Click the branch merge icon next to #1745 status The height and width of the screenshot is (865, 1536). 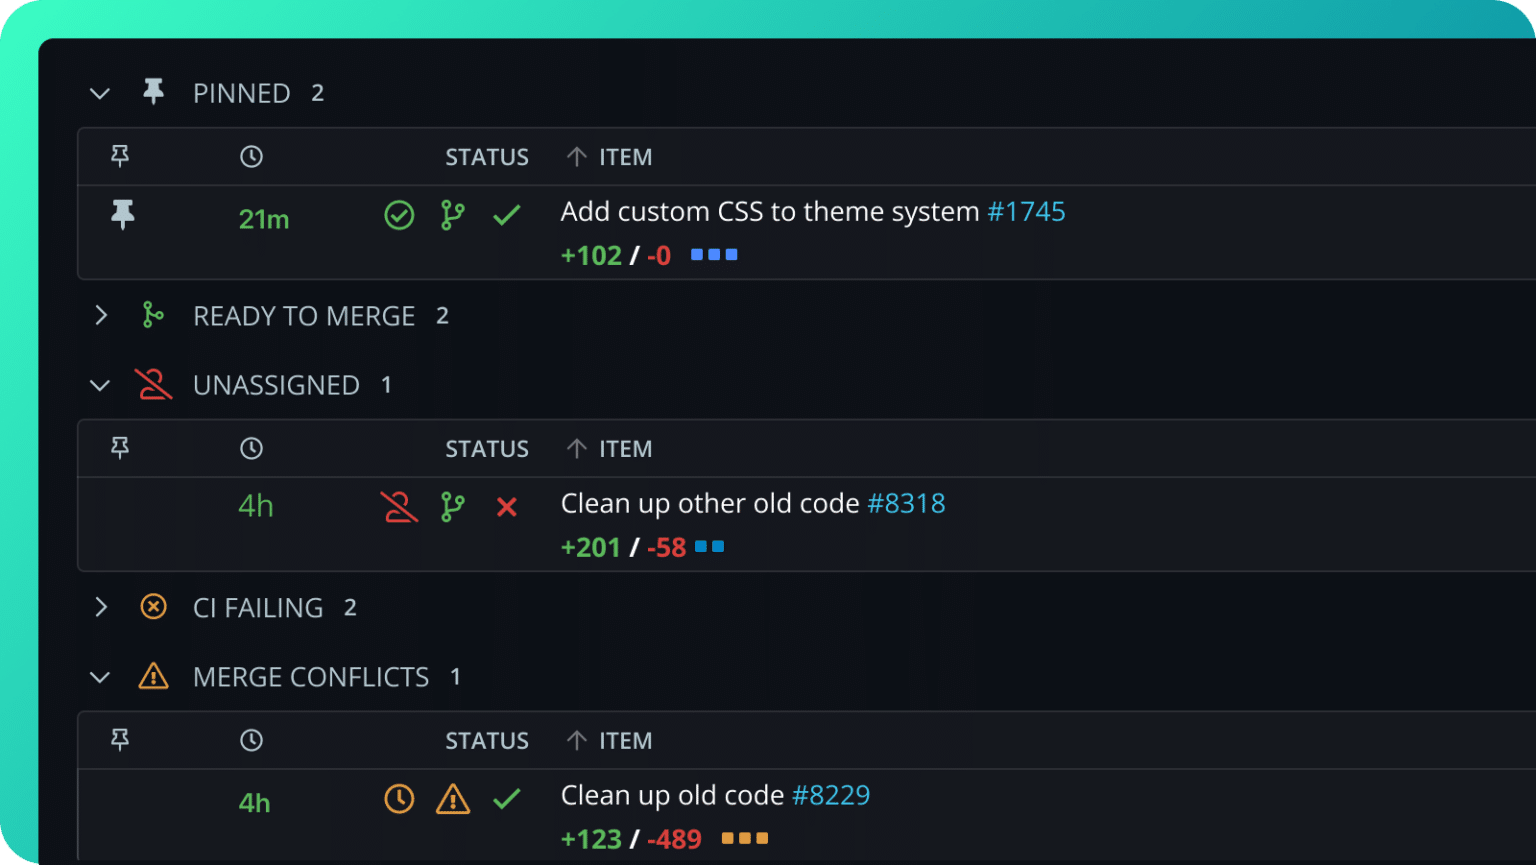coord(452,215)
